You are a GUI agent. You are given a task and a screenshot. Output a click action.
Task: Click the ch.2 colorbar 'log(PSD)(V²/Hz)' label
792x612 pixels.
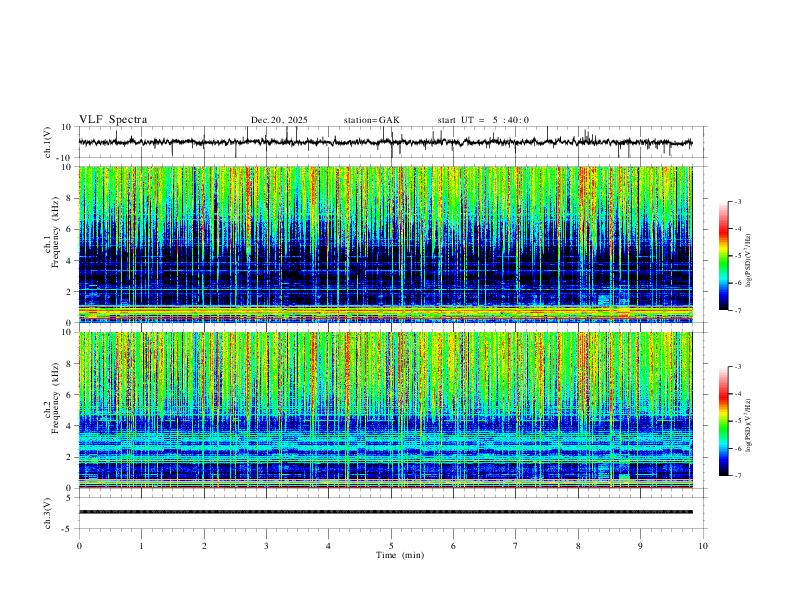[x=748, y=425]
